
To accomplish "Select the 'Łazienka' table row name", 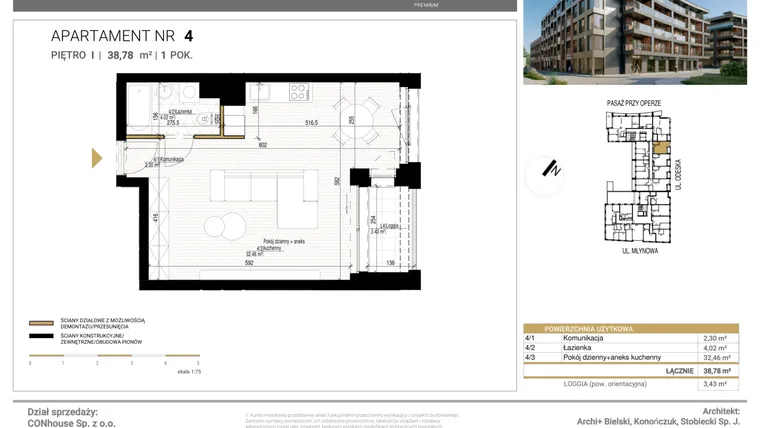I will (577, 348).
